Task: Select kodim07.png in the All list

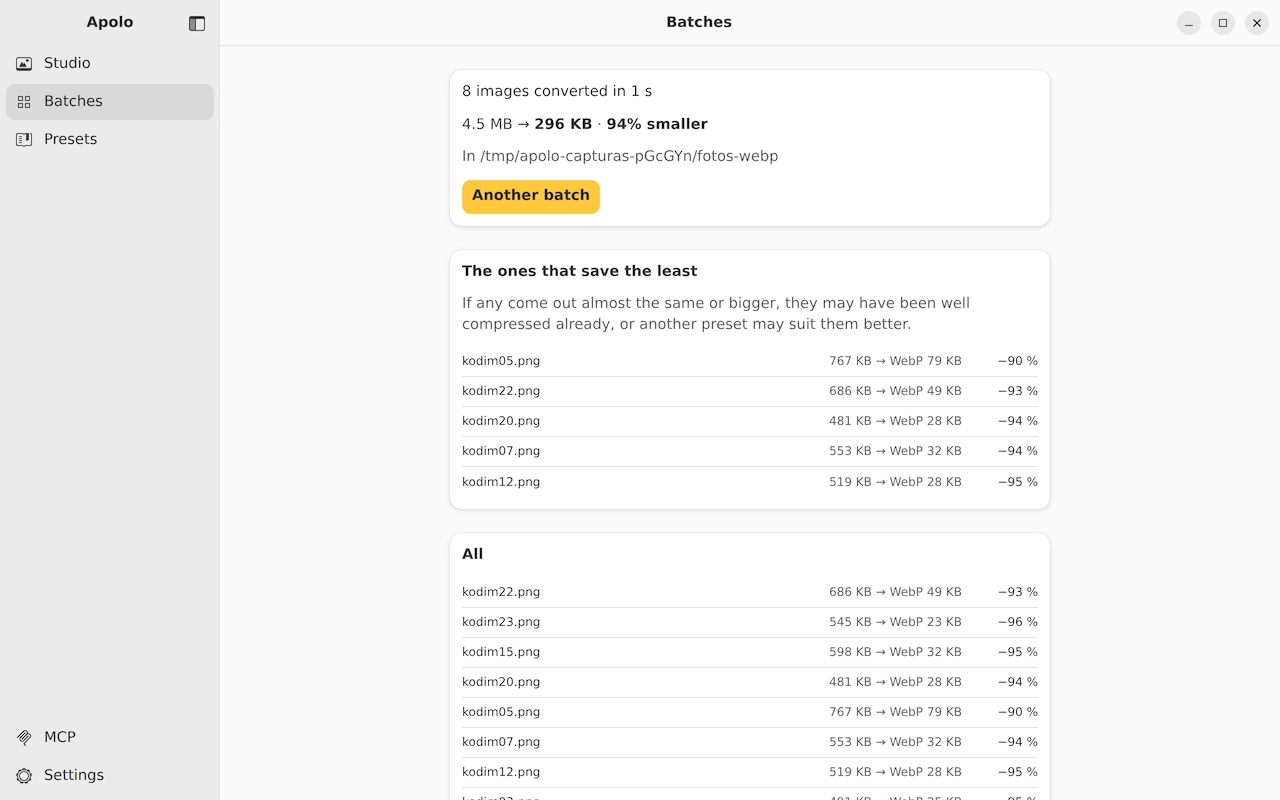Action: pos(750,742)
